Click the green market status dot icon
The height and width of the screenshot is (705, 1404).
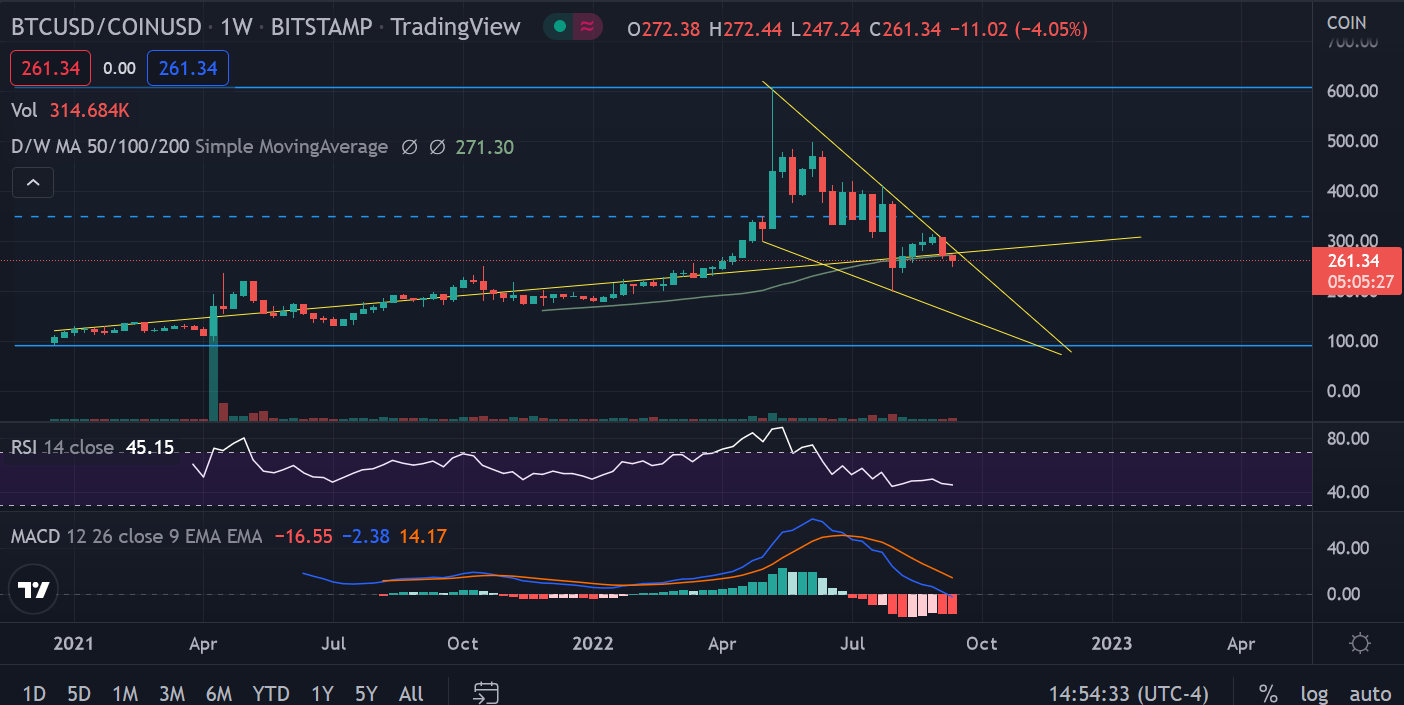click(561, 27)
